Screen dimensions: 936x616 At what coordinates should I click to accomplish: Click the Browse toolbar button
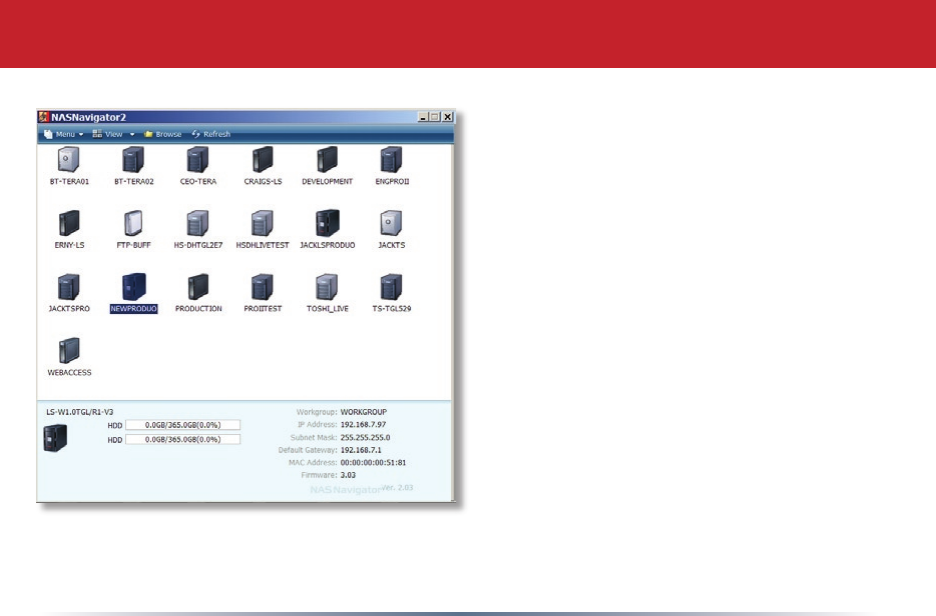(162, 134)
